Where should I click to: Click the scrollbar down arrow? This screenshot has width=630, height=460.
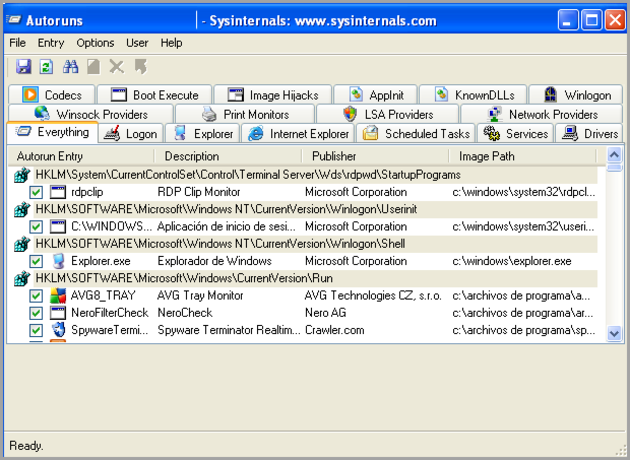614,333
